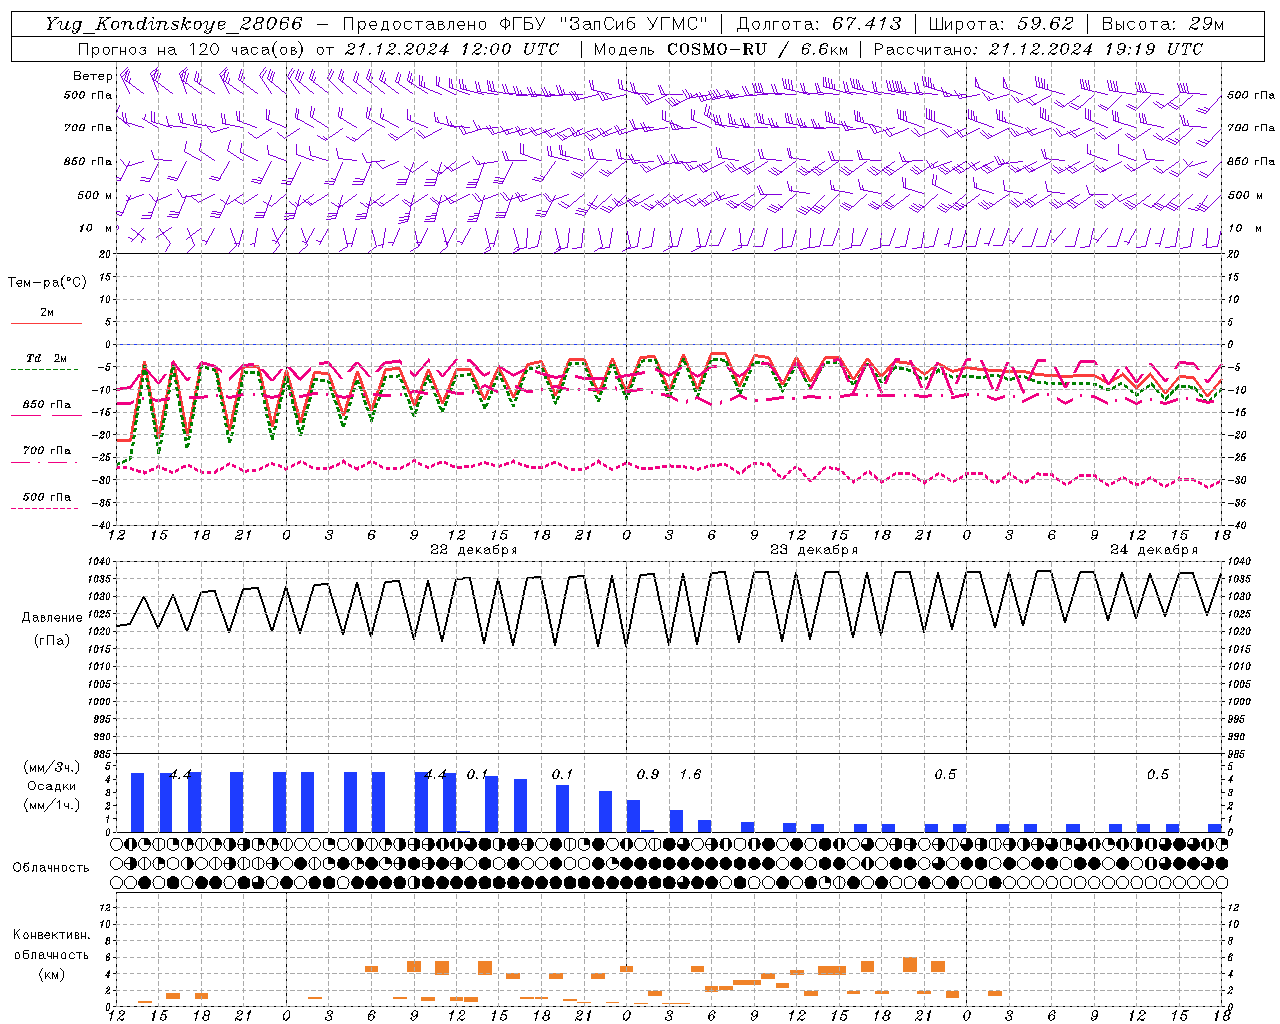Click the Давление panel label
The width and height of the screenshot is (1280, 1024).
(52, 618)
